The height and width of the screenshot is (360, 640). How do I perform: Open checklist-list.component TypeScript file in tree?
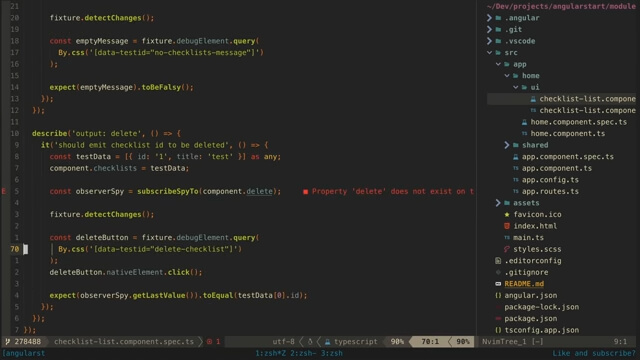point(587,110)
